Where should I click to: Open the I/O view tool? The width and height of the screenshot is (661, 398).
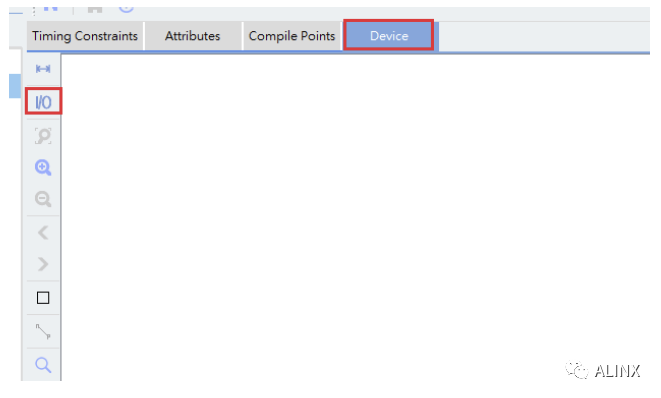tap(43, 102)
